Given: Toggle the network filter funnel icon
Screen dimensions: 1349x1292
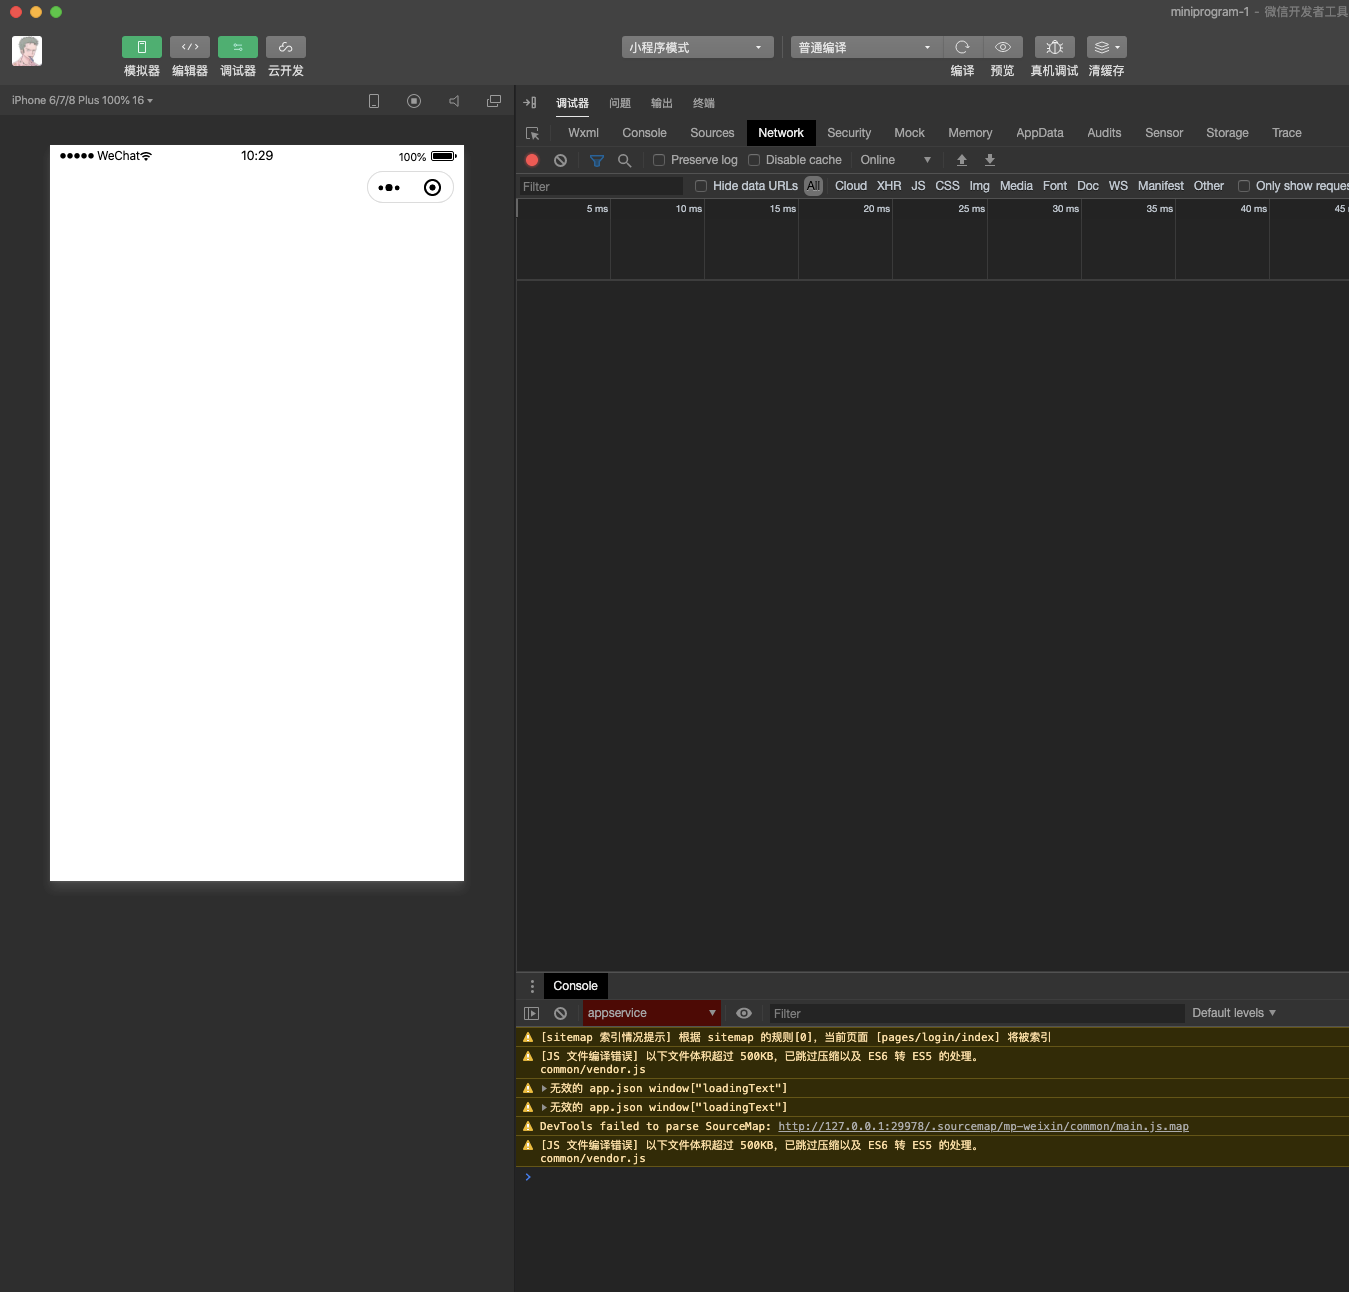Looking at the screenshot, I should (597, 160).
